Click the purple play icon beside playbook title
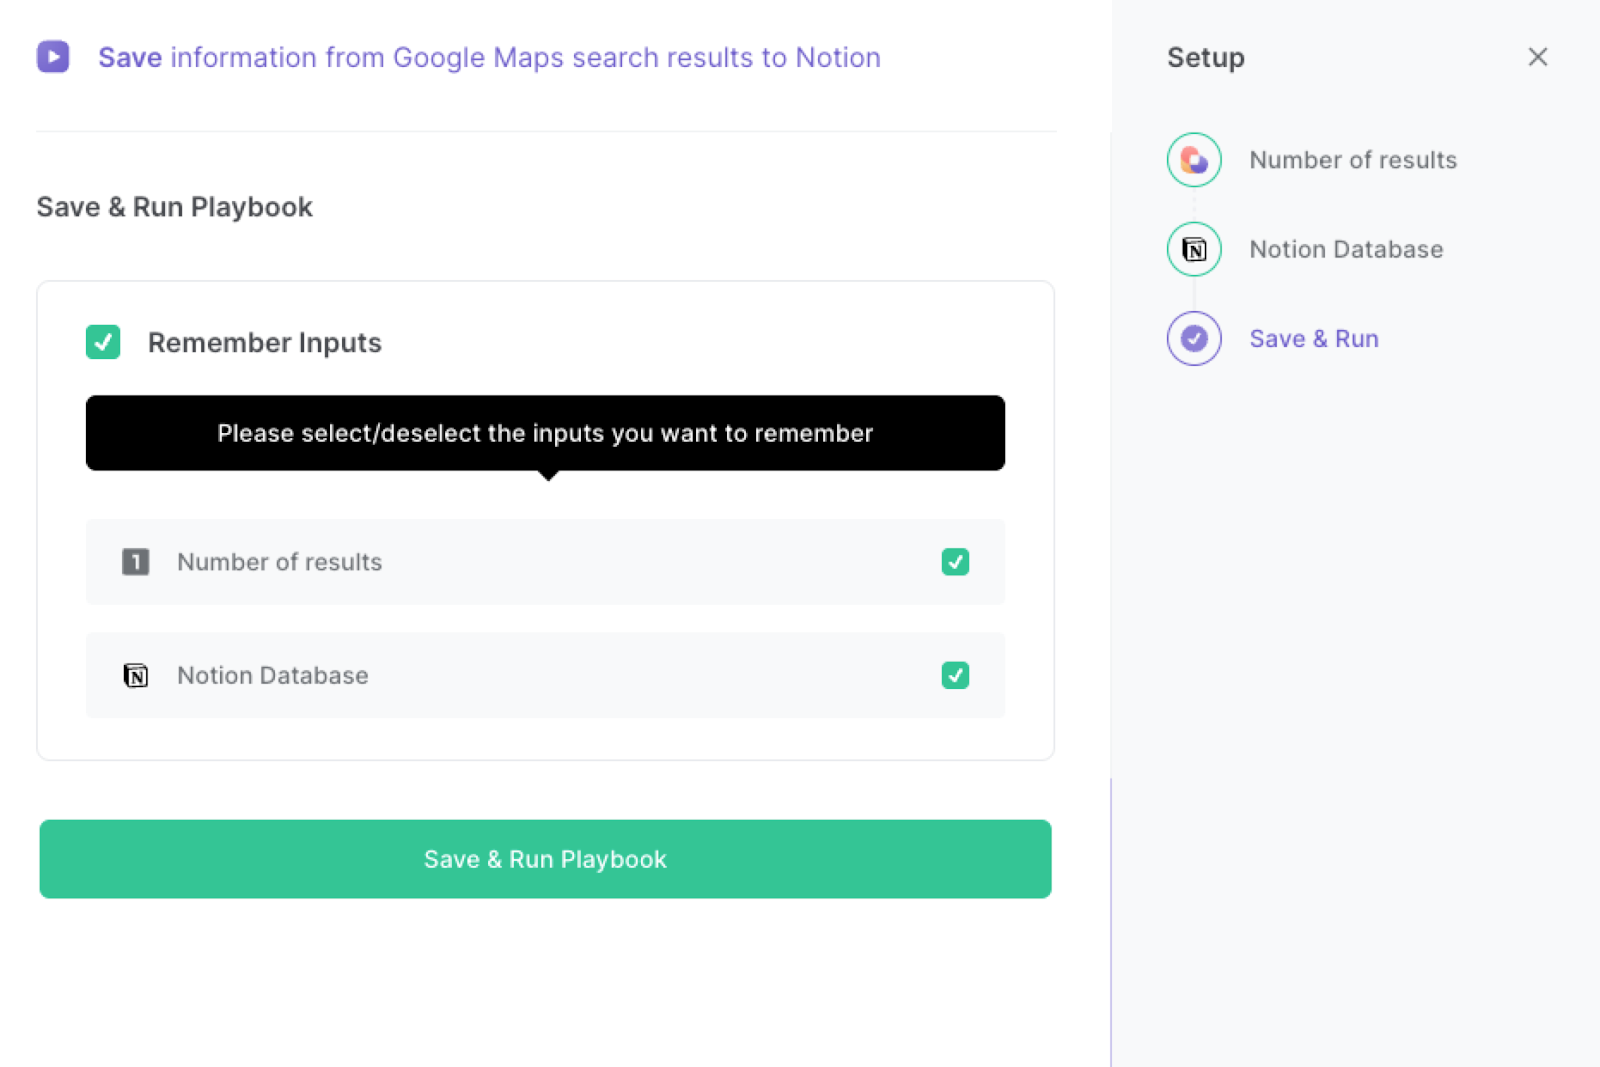This screenshot has height=1067, width=1600. coord(53,57)
